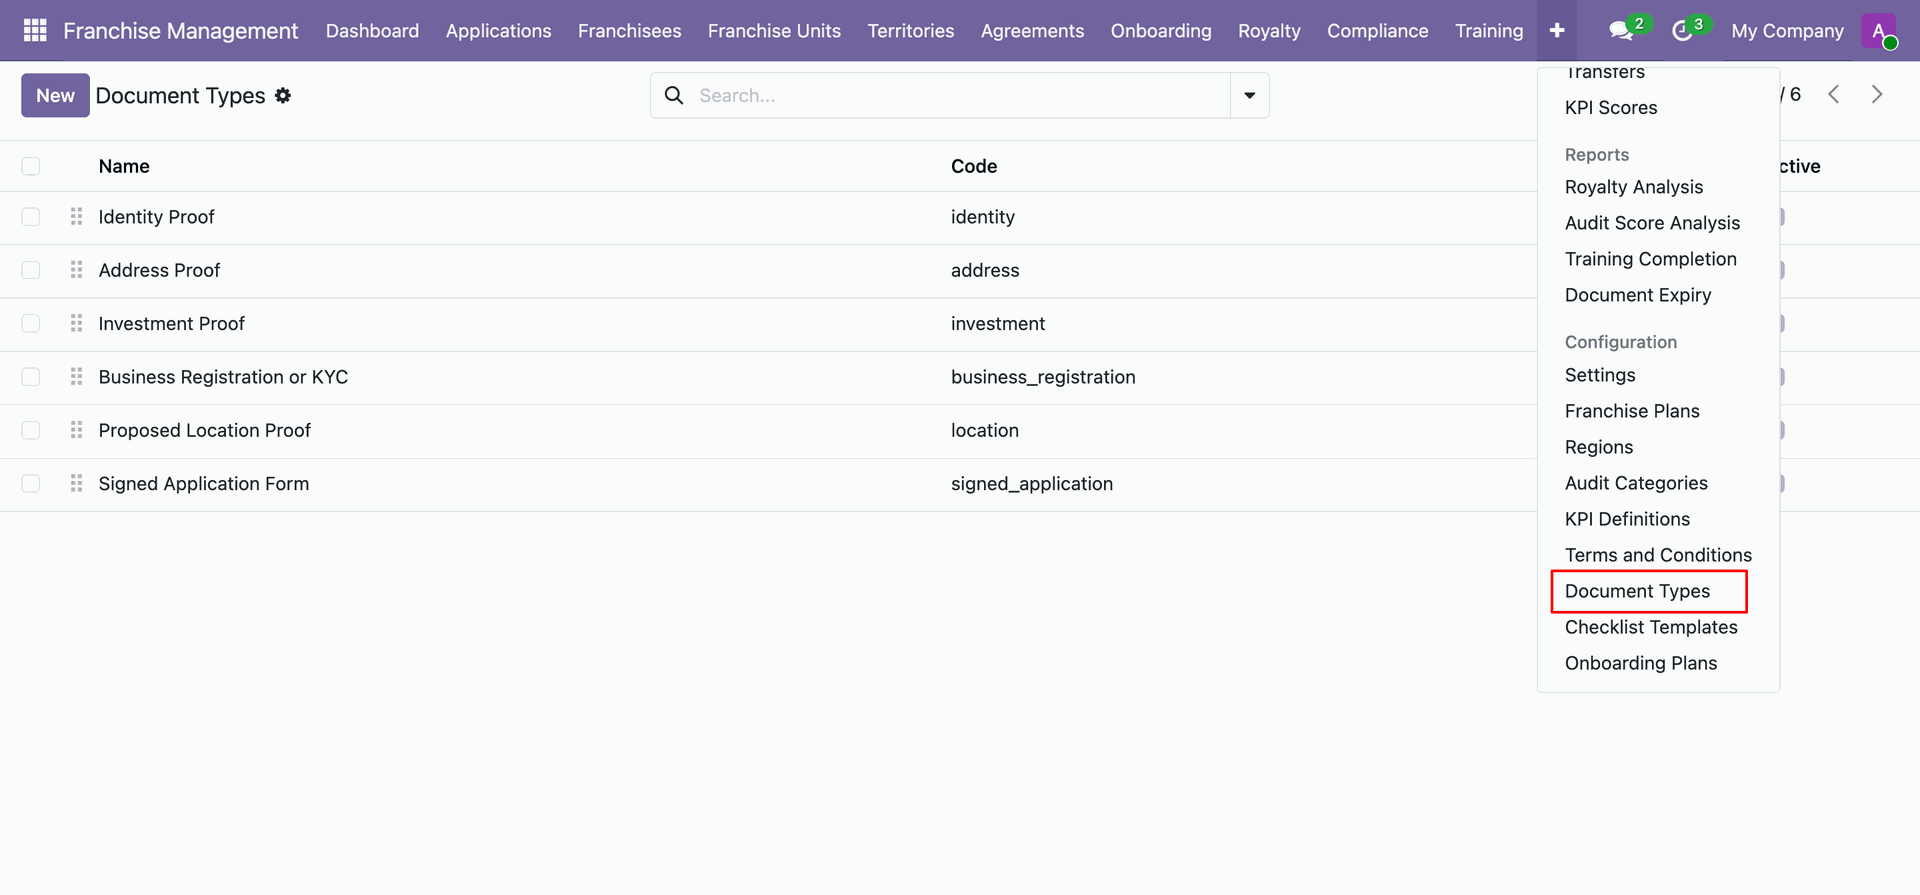Open the Dashboard menu
The width and height of the screenshot is (1920, 895).
(372, 31)
